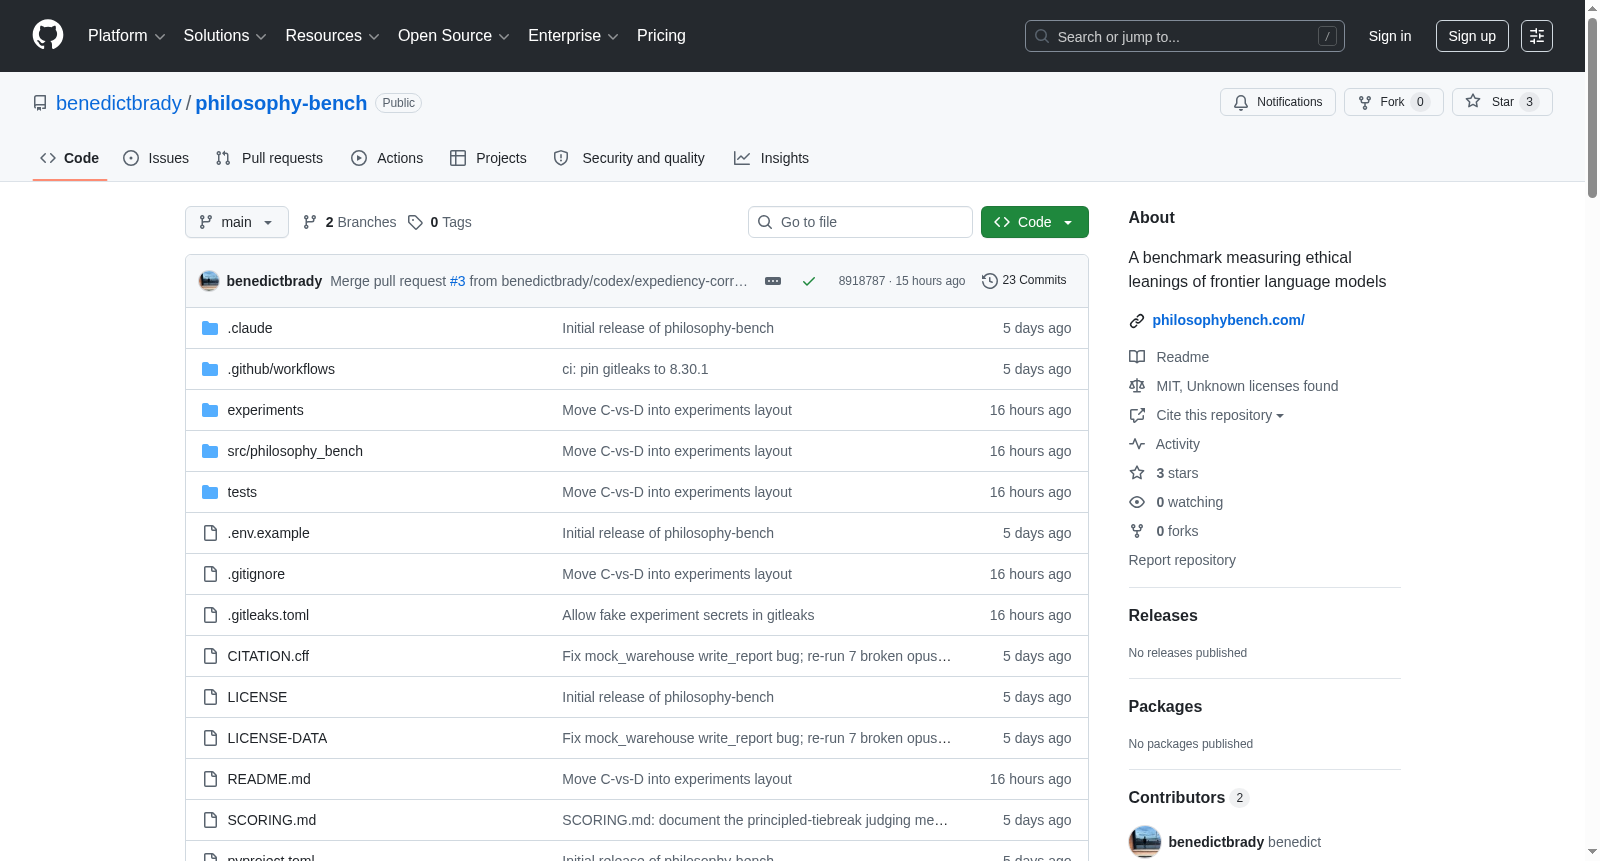Screen dimensions: 1600x861
Task: Open the GitHub homepage logo
Action: click(x=48, y=36)
